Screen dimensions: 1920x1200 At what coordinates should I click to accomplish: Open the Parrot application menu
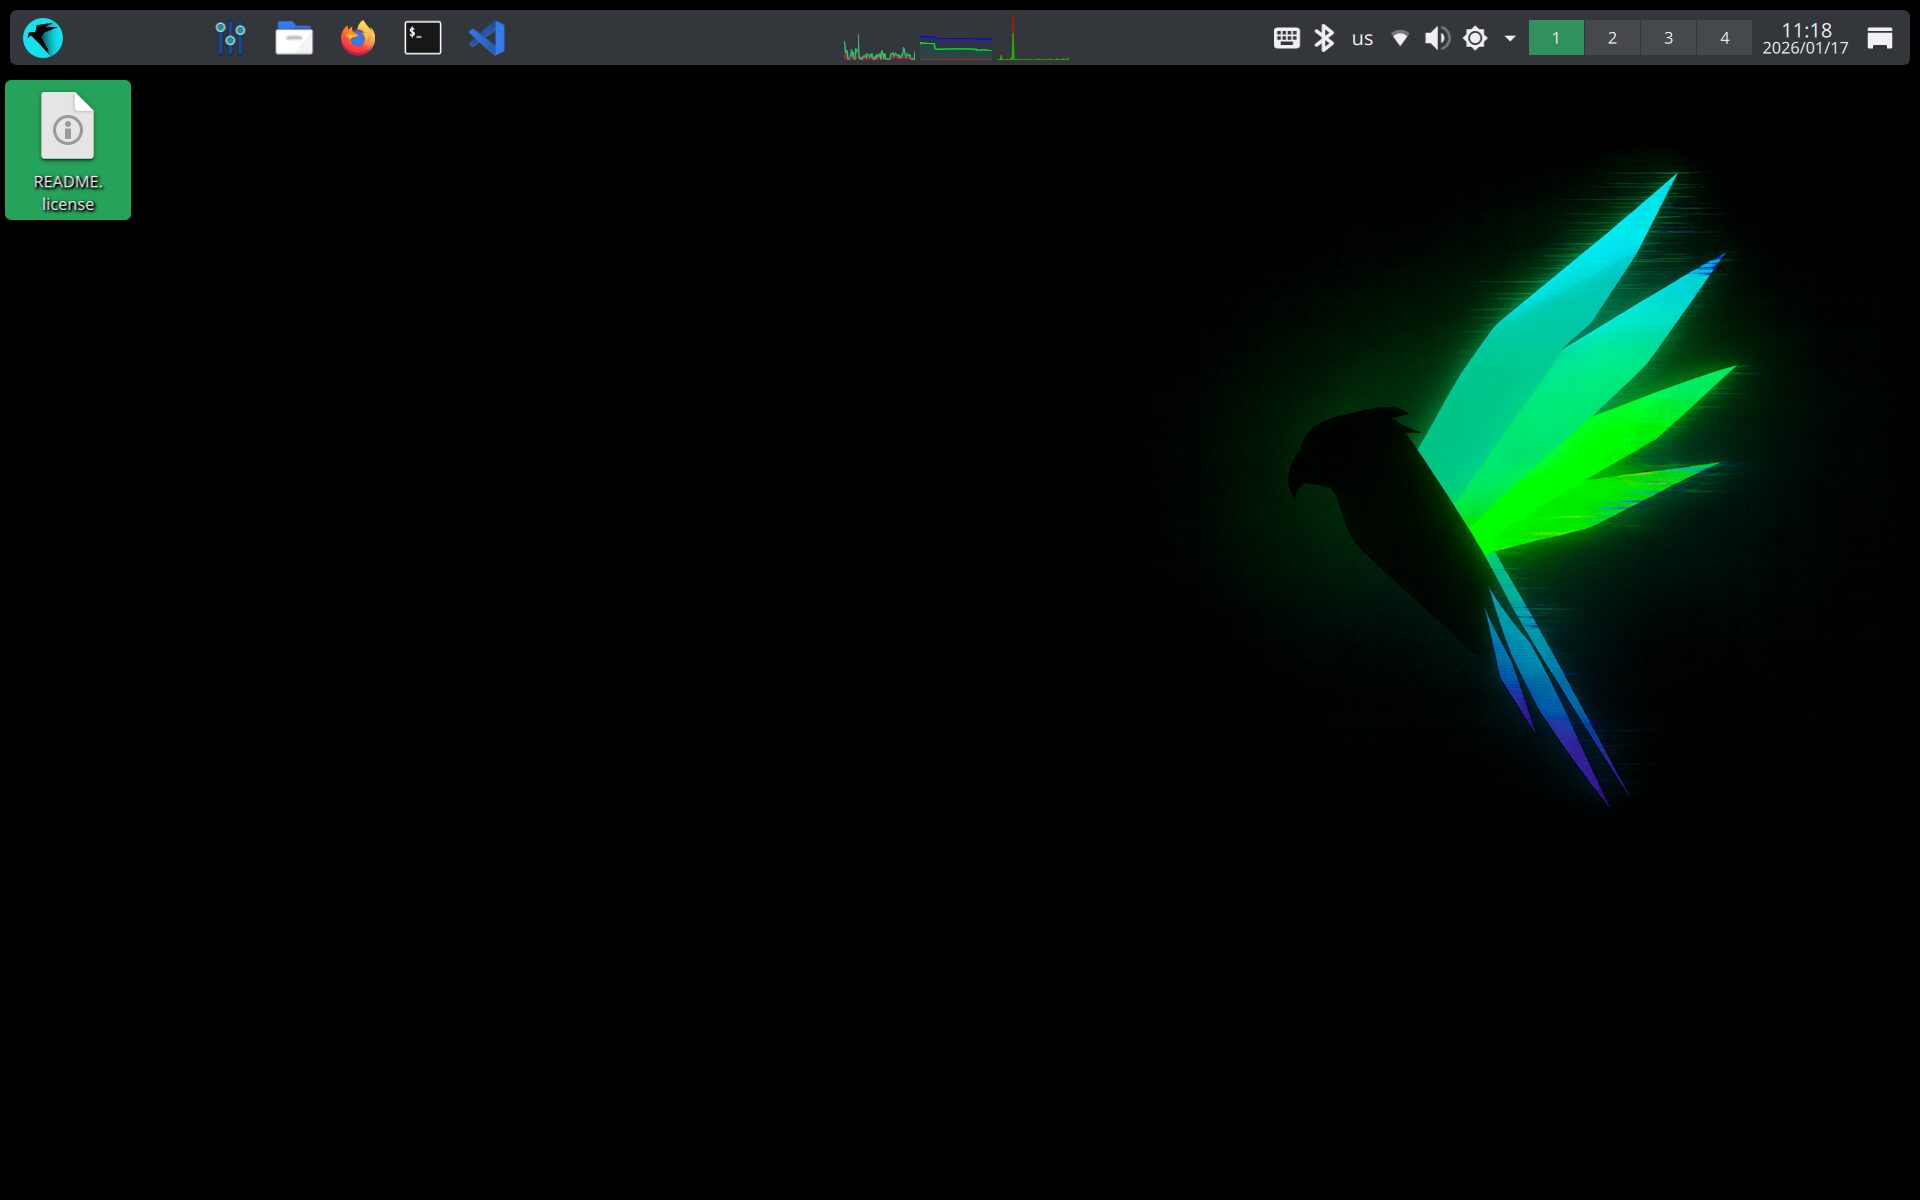coord(42,38)
